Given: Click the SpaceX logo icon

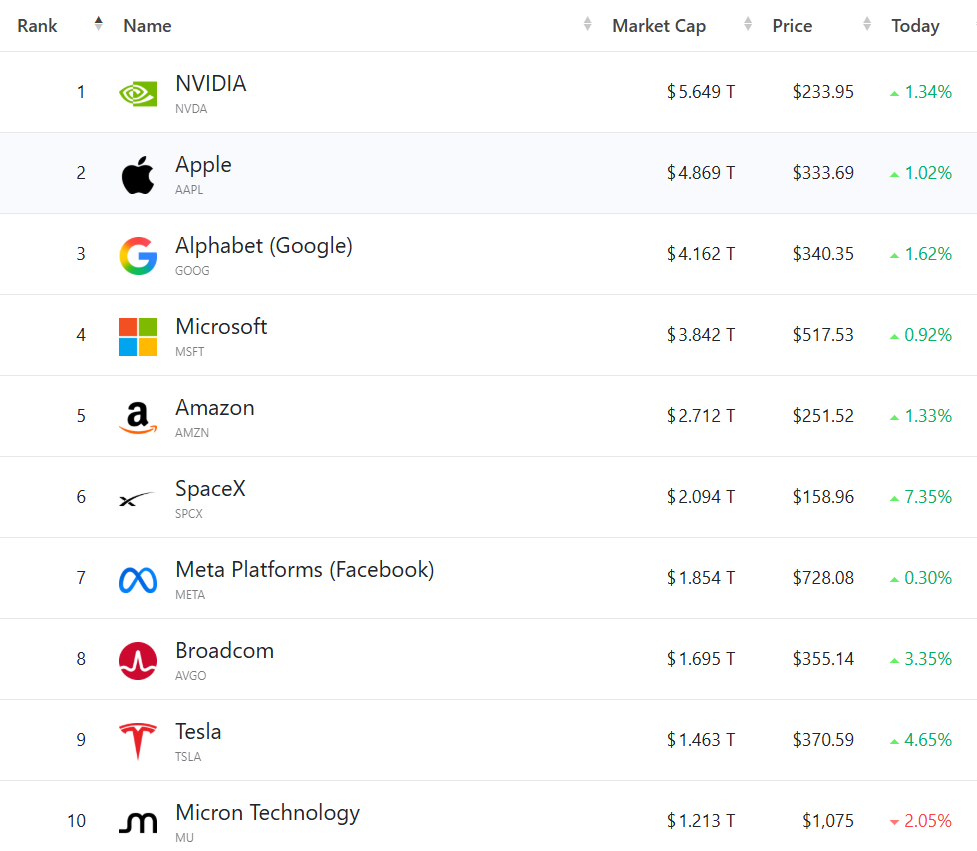Looking at the screenshot, I should pos(136,499).
